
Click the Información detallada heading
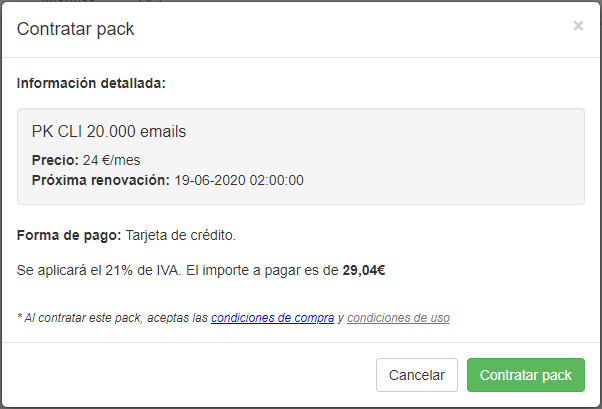point(91,83)
